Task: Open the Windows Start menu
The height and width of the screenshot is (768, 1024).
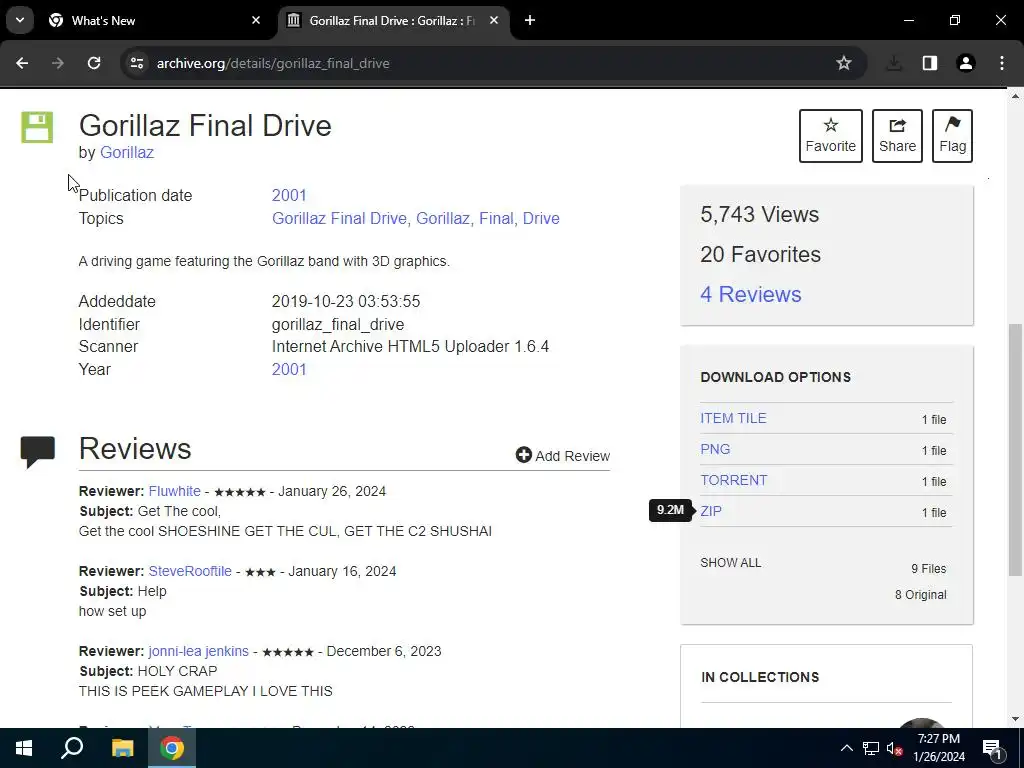Action: (x=24, y=748)
